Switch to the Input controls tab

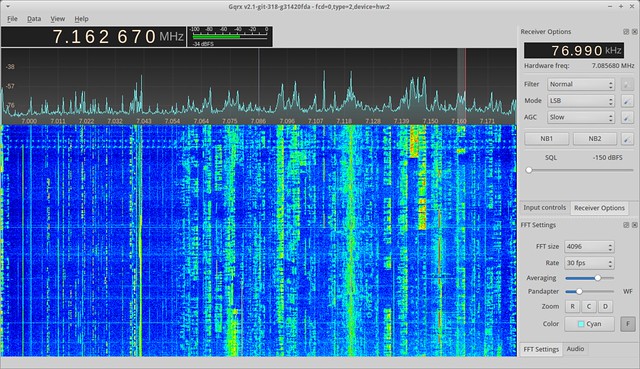pos(544,208)
